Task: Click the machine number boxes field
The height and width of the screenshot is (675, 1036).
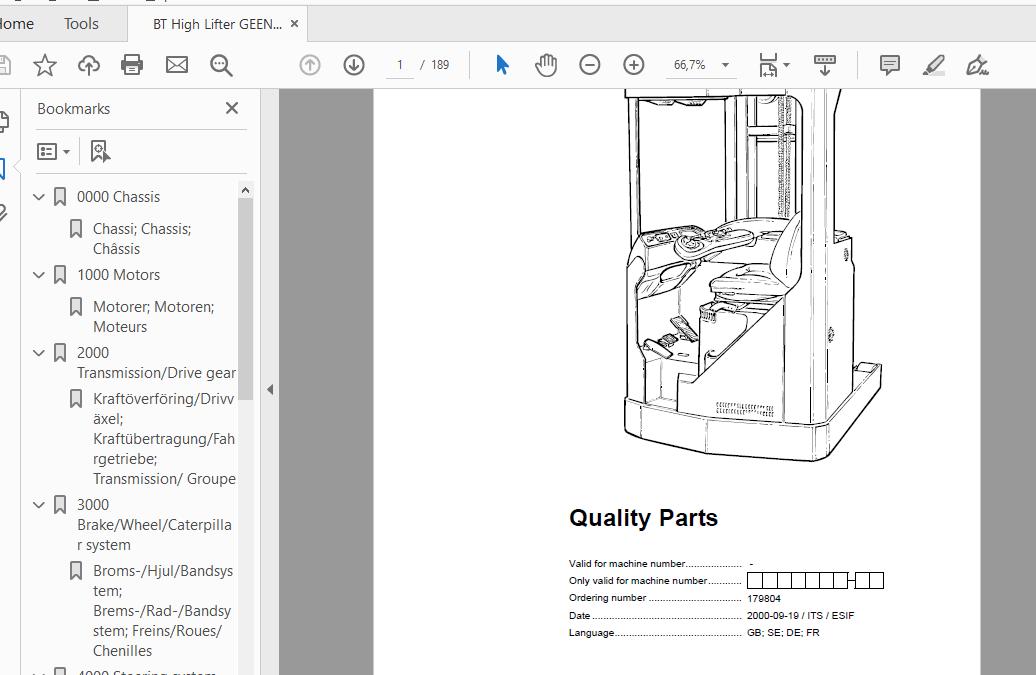Action: pos(815,581)
